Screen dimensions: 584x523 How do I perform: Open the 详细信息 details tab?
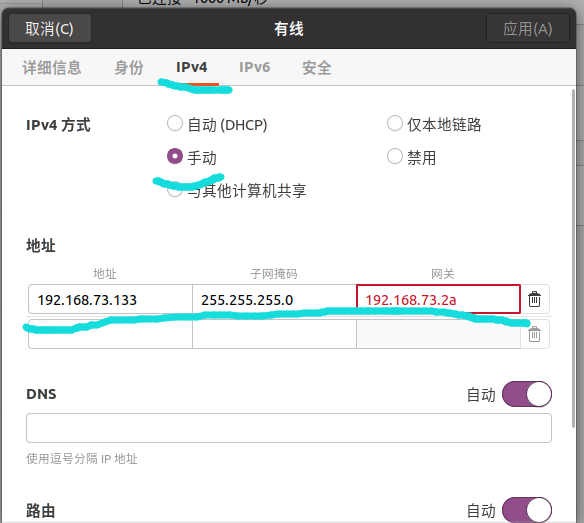(x=52, y=68)
